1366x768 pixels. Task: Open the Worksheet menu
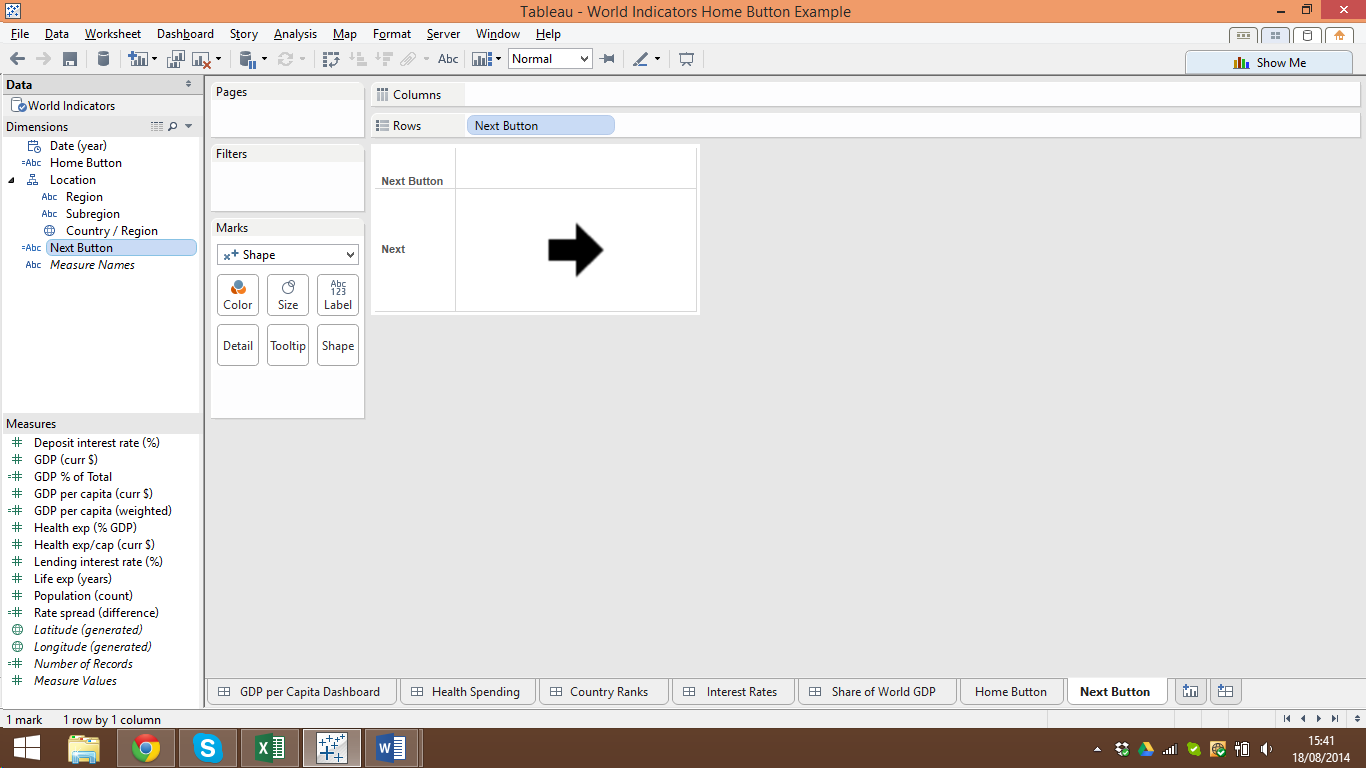click(x=112, y=34)
